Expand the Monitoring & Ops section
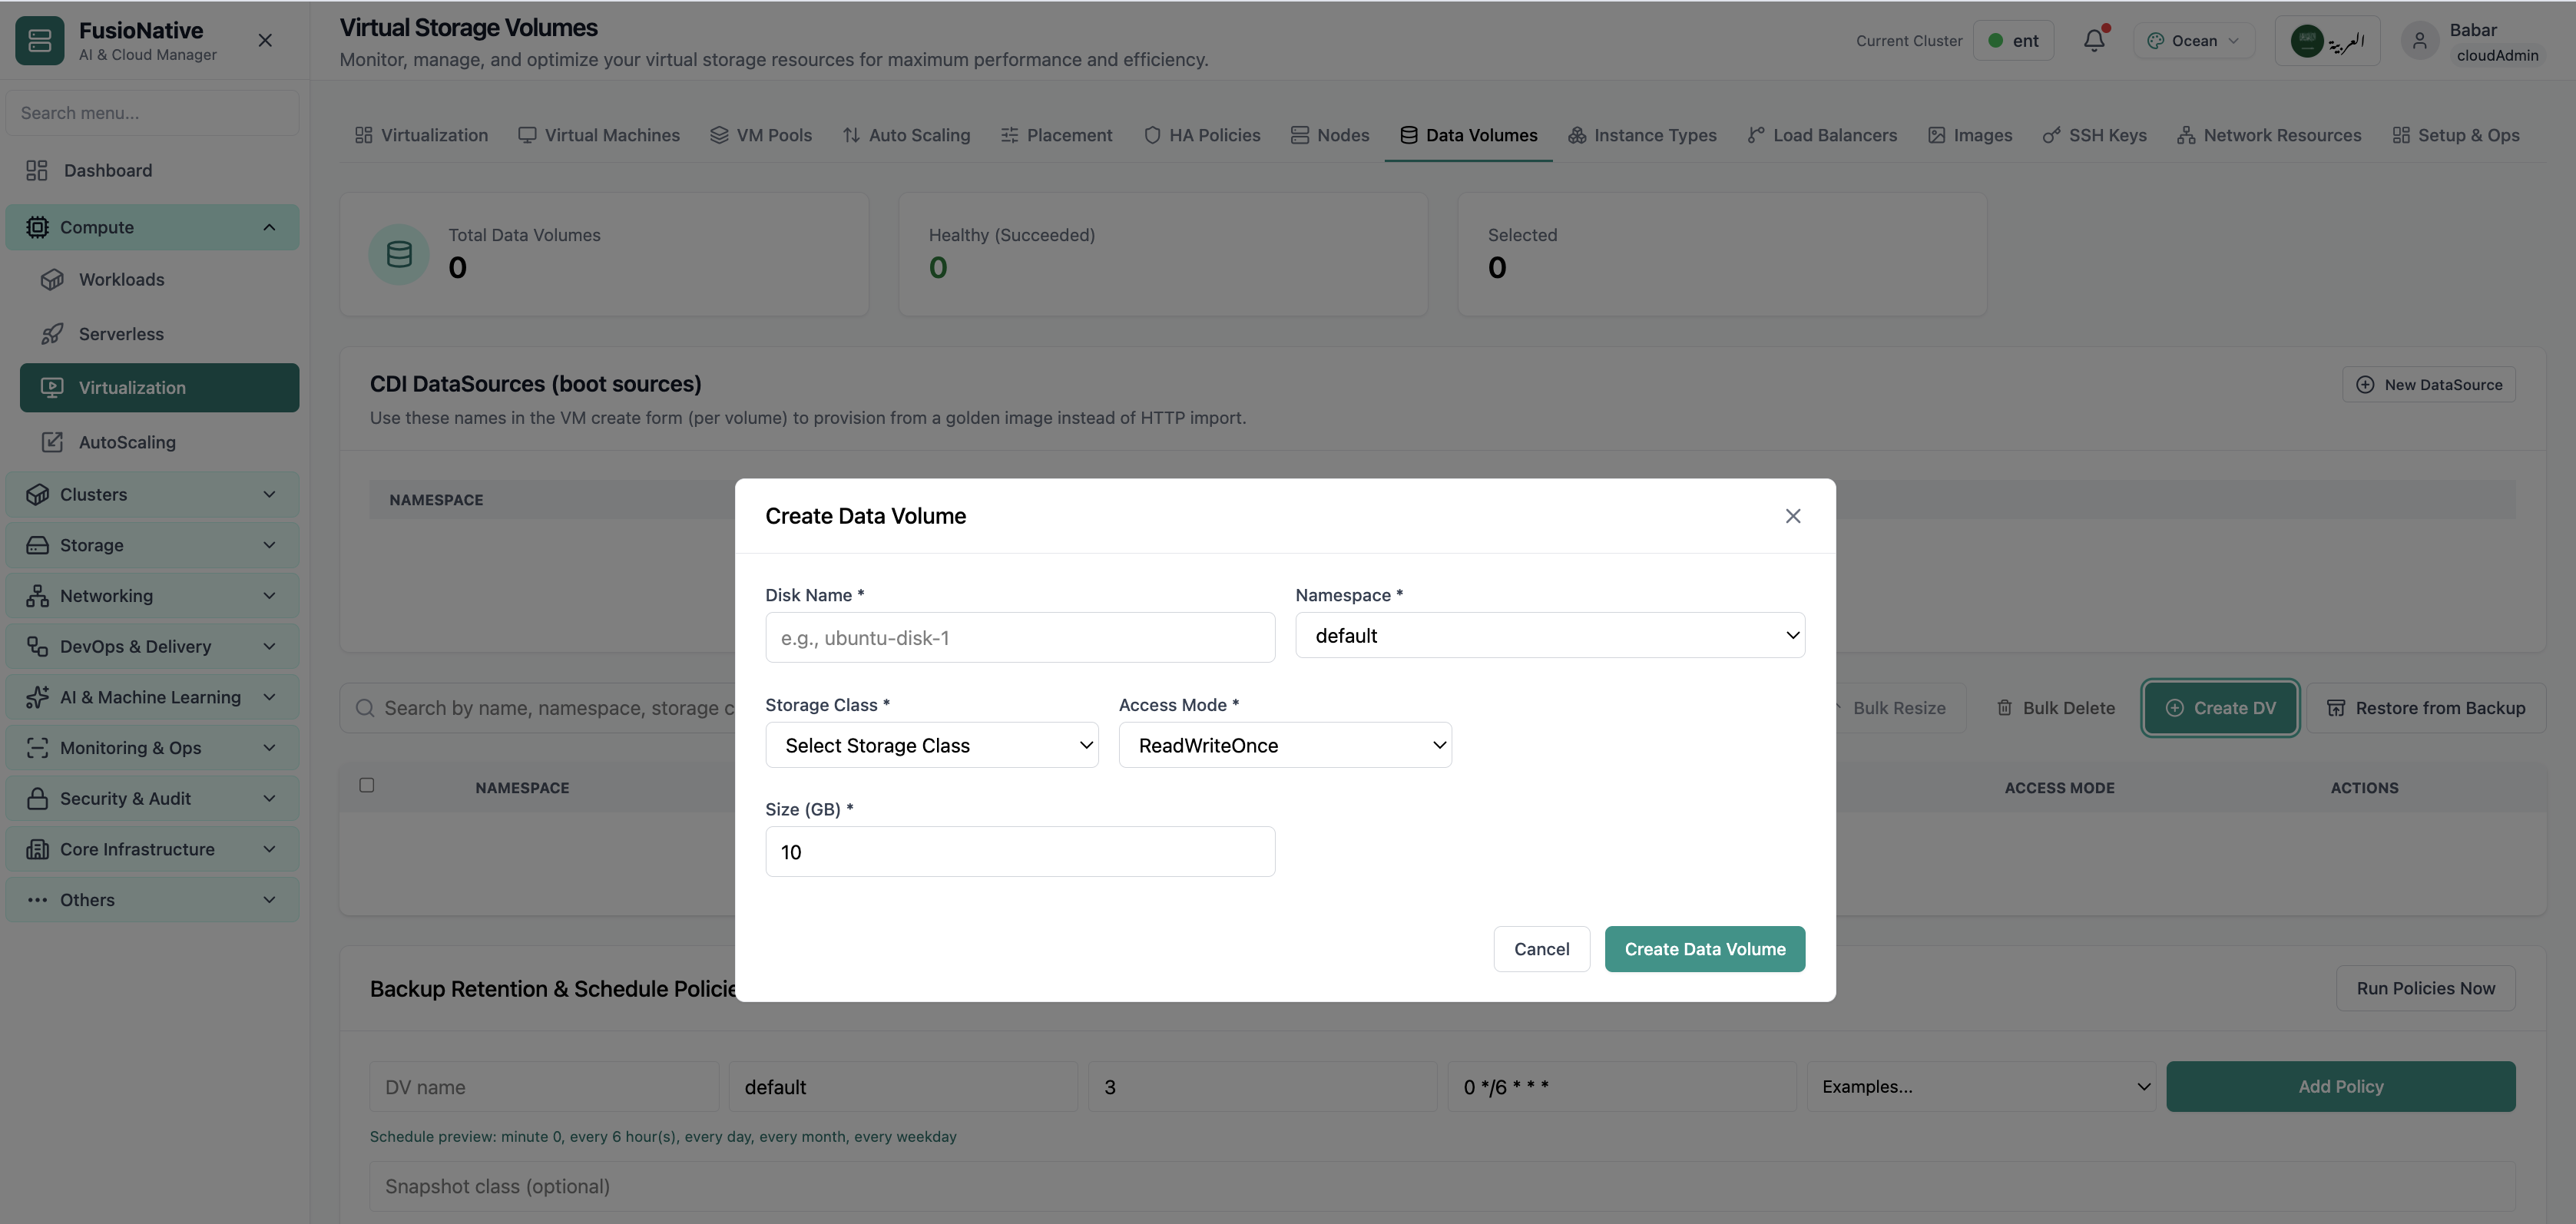Screen dimensions: 2576x1224 tap(152, 748)
